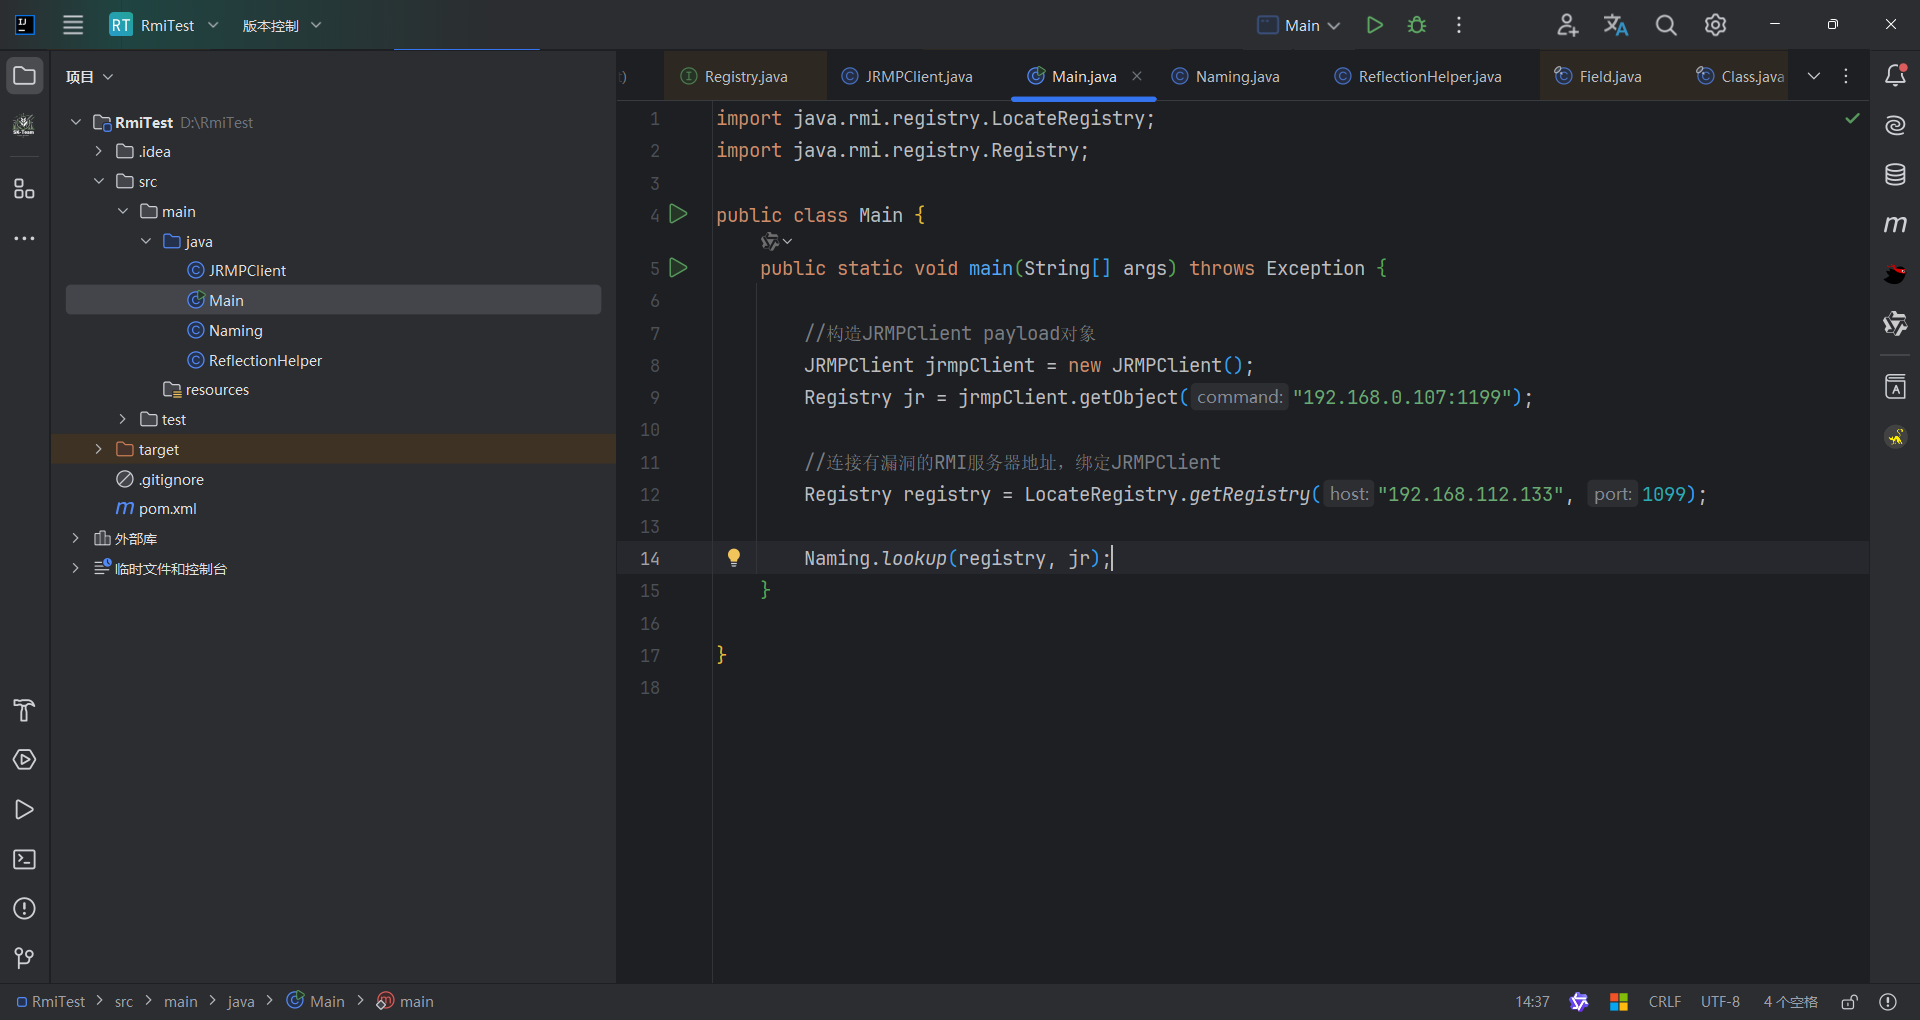Click the main method breadcrumb
The image size is (1920, 1020).
coord(405,1002)
